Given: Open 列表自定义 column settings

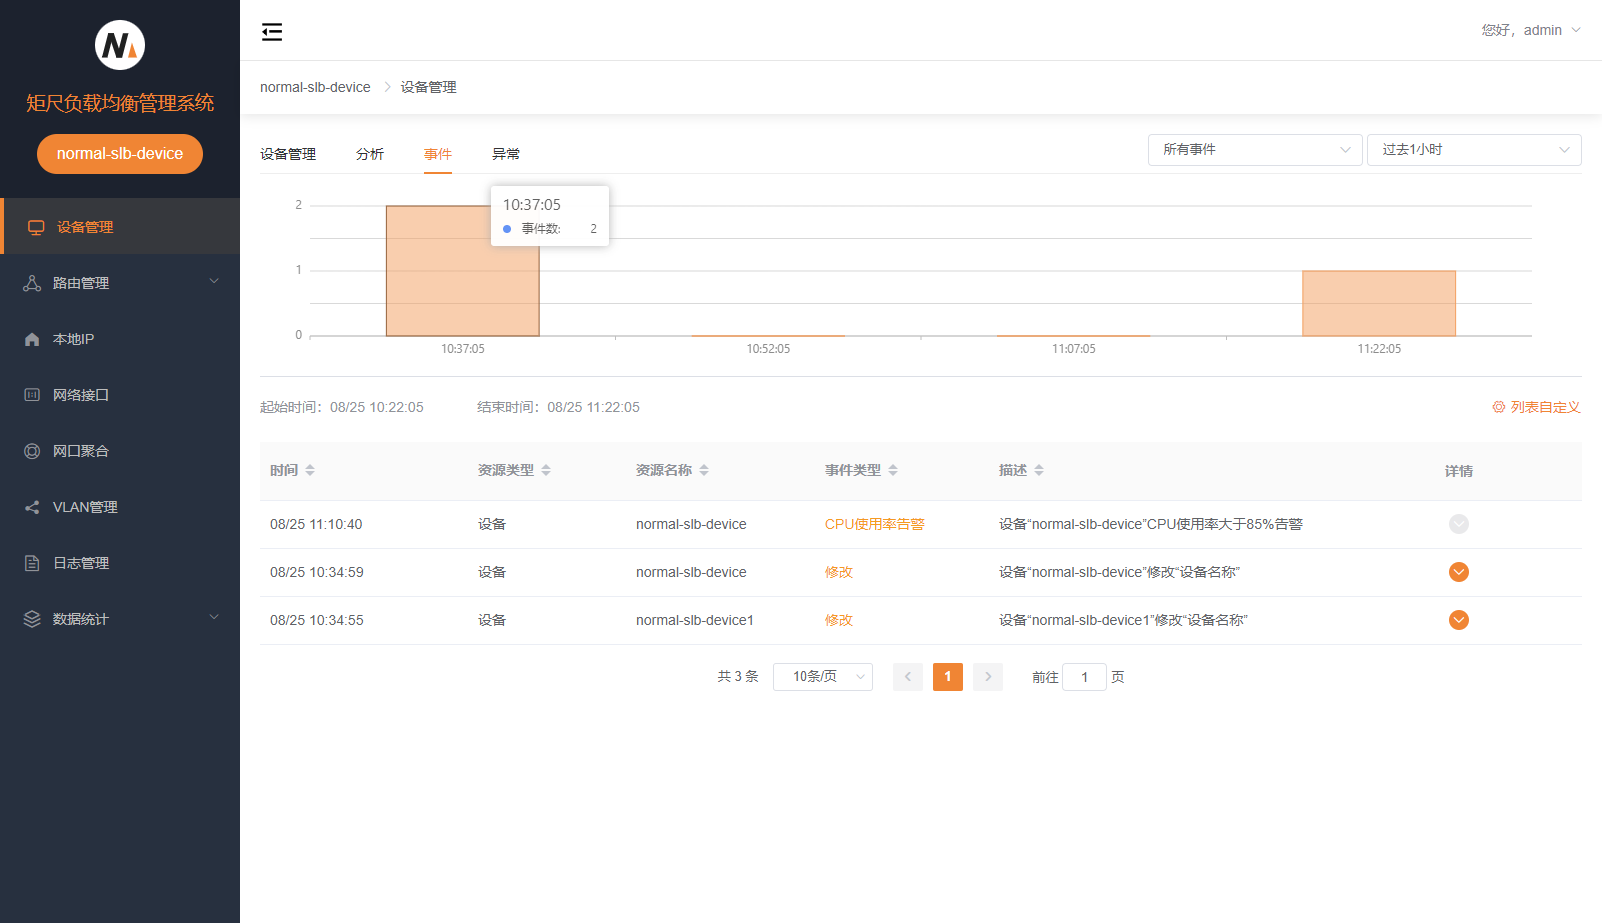Looking at the screenshot, I should pyautogui.click(x=1536, y=407).
